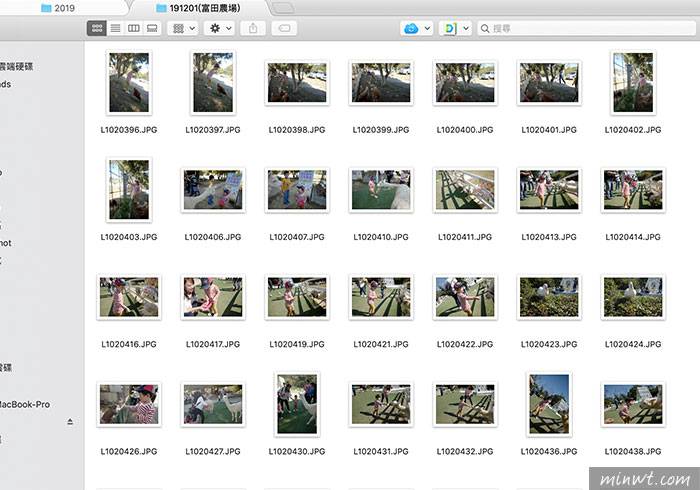Select photo L1020410.JPG
This screenshot has width=700, height=490.
[380, 190]
